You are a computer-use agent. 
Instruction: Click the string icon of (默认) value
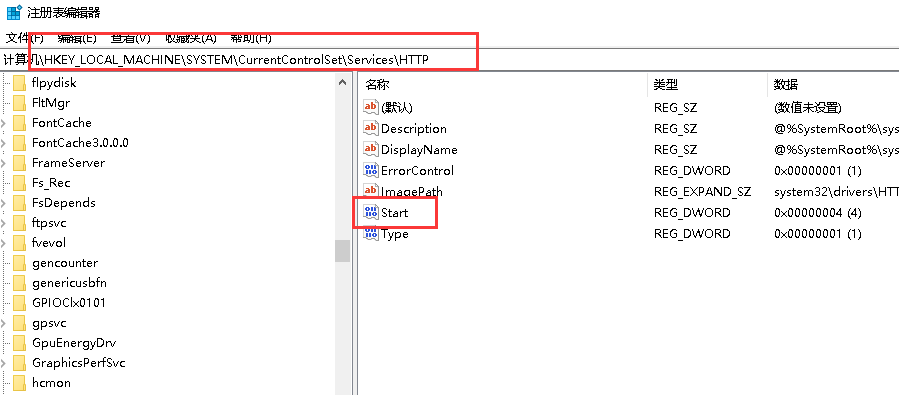(371, 107)
